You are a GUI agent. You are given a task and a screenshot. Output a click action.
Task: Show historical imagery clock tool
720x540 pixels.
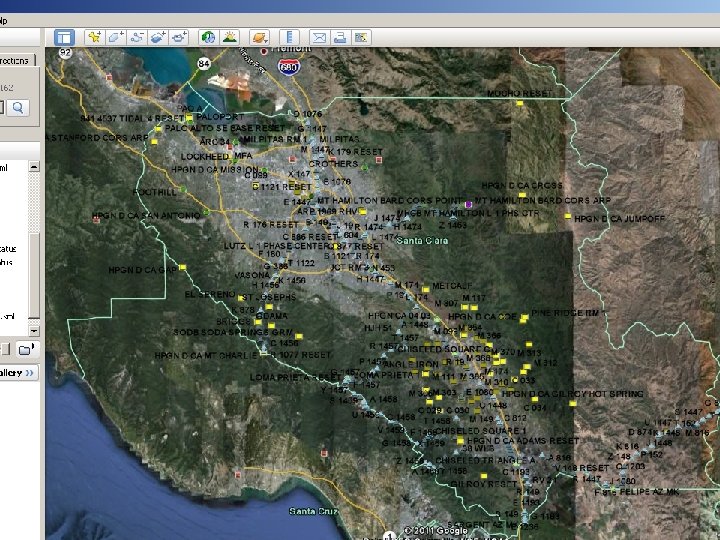tap(208, 38)
